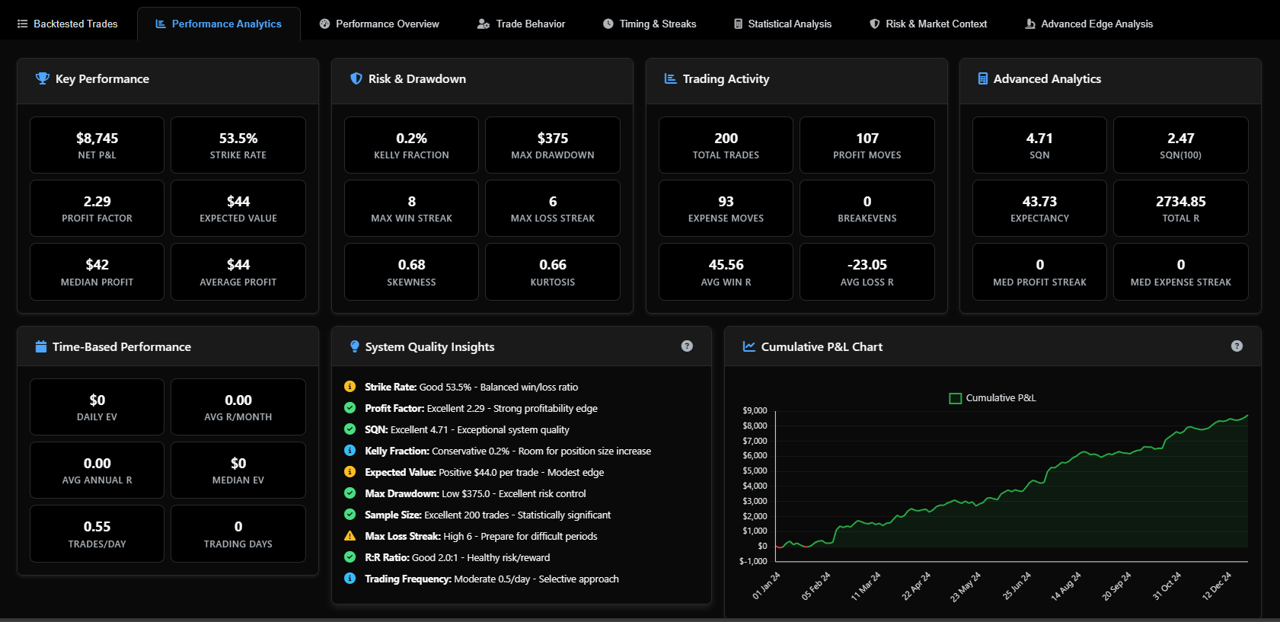Click the line chart icon beside Cumulative P&L
The width and height of the screenshot is (1280, 622).
749,347
